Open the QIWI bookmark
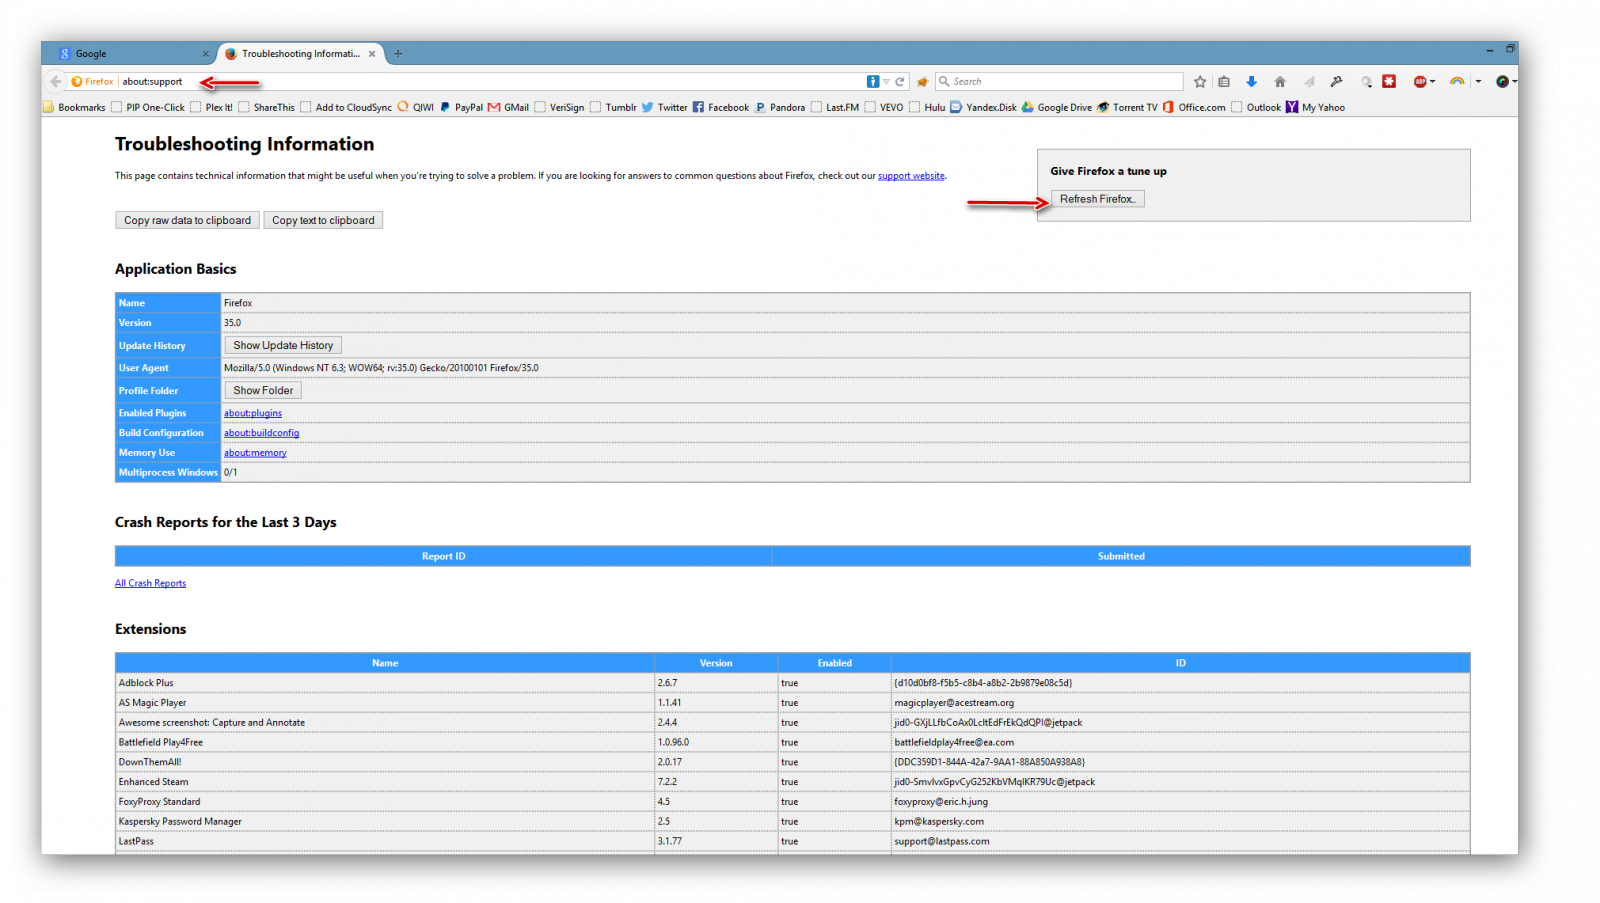 (x=416, y=108)
